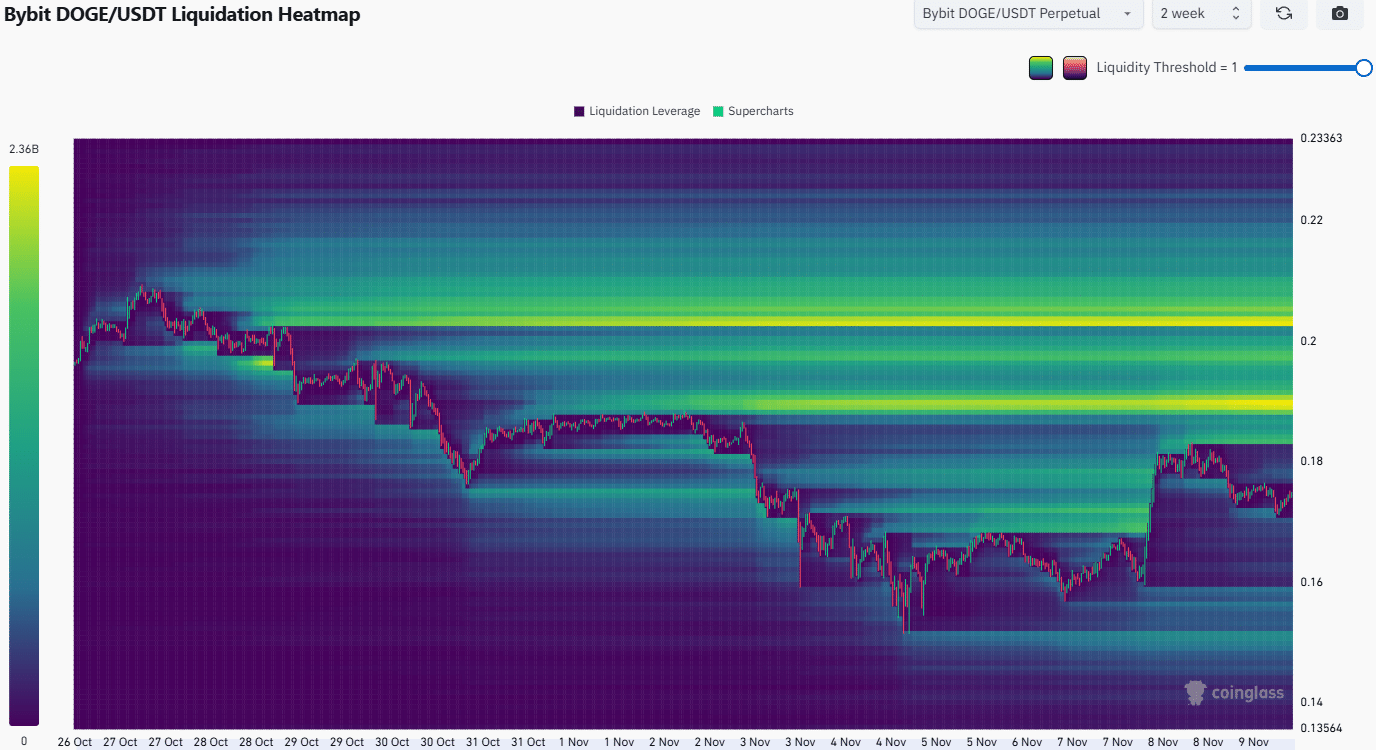The width and height of the screenshot is (1376, 750).
Task: Click the Liquidity Threshold slider handle
Action: [x=1365, y=67]
